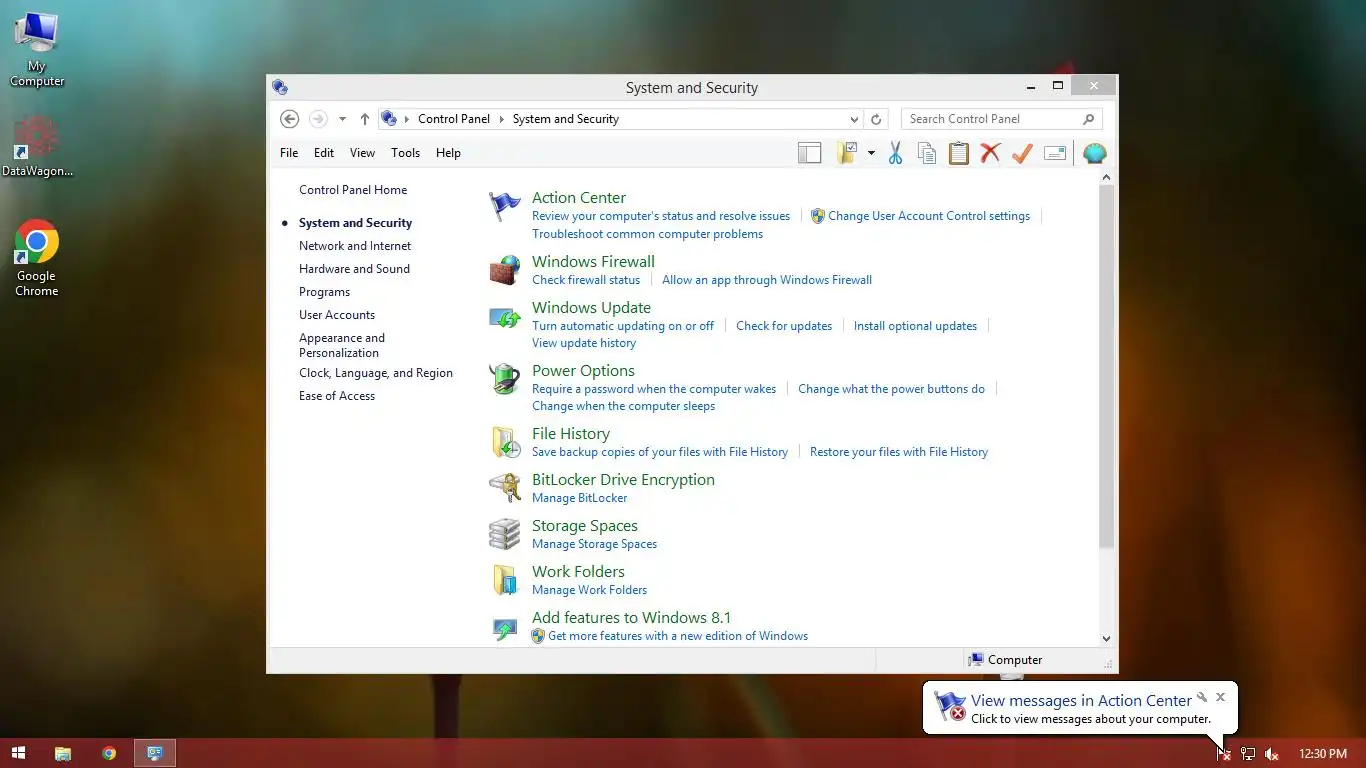Image resolution: width=1366 pixels, height=768 pixels.
Task: Click the My Computer desktop icon
Action: 37,49
